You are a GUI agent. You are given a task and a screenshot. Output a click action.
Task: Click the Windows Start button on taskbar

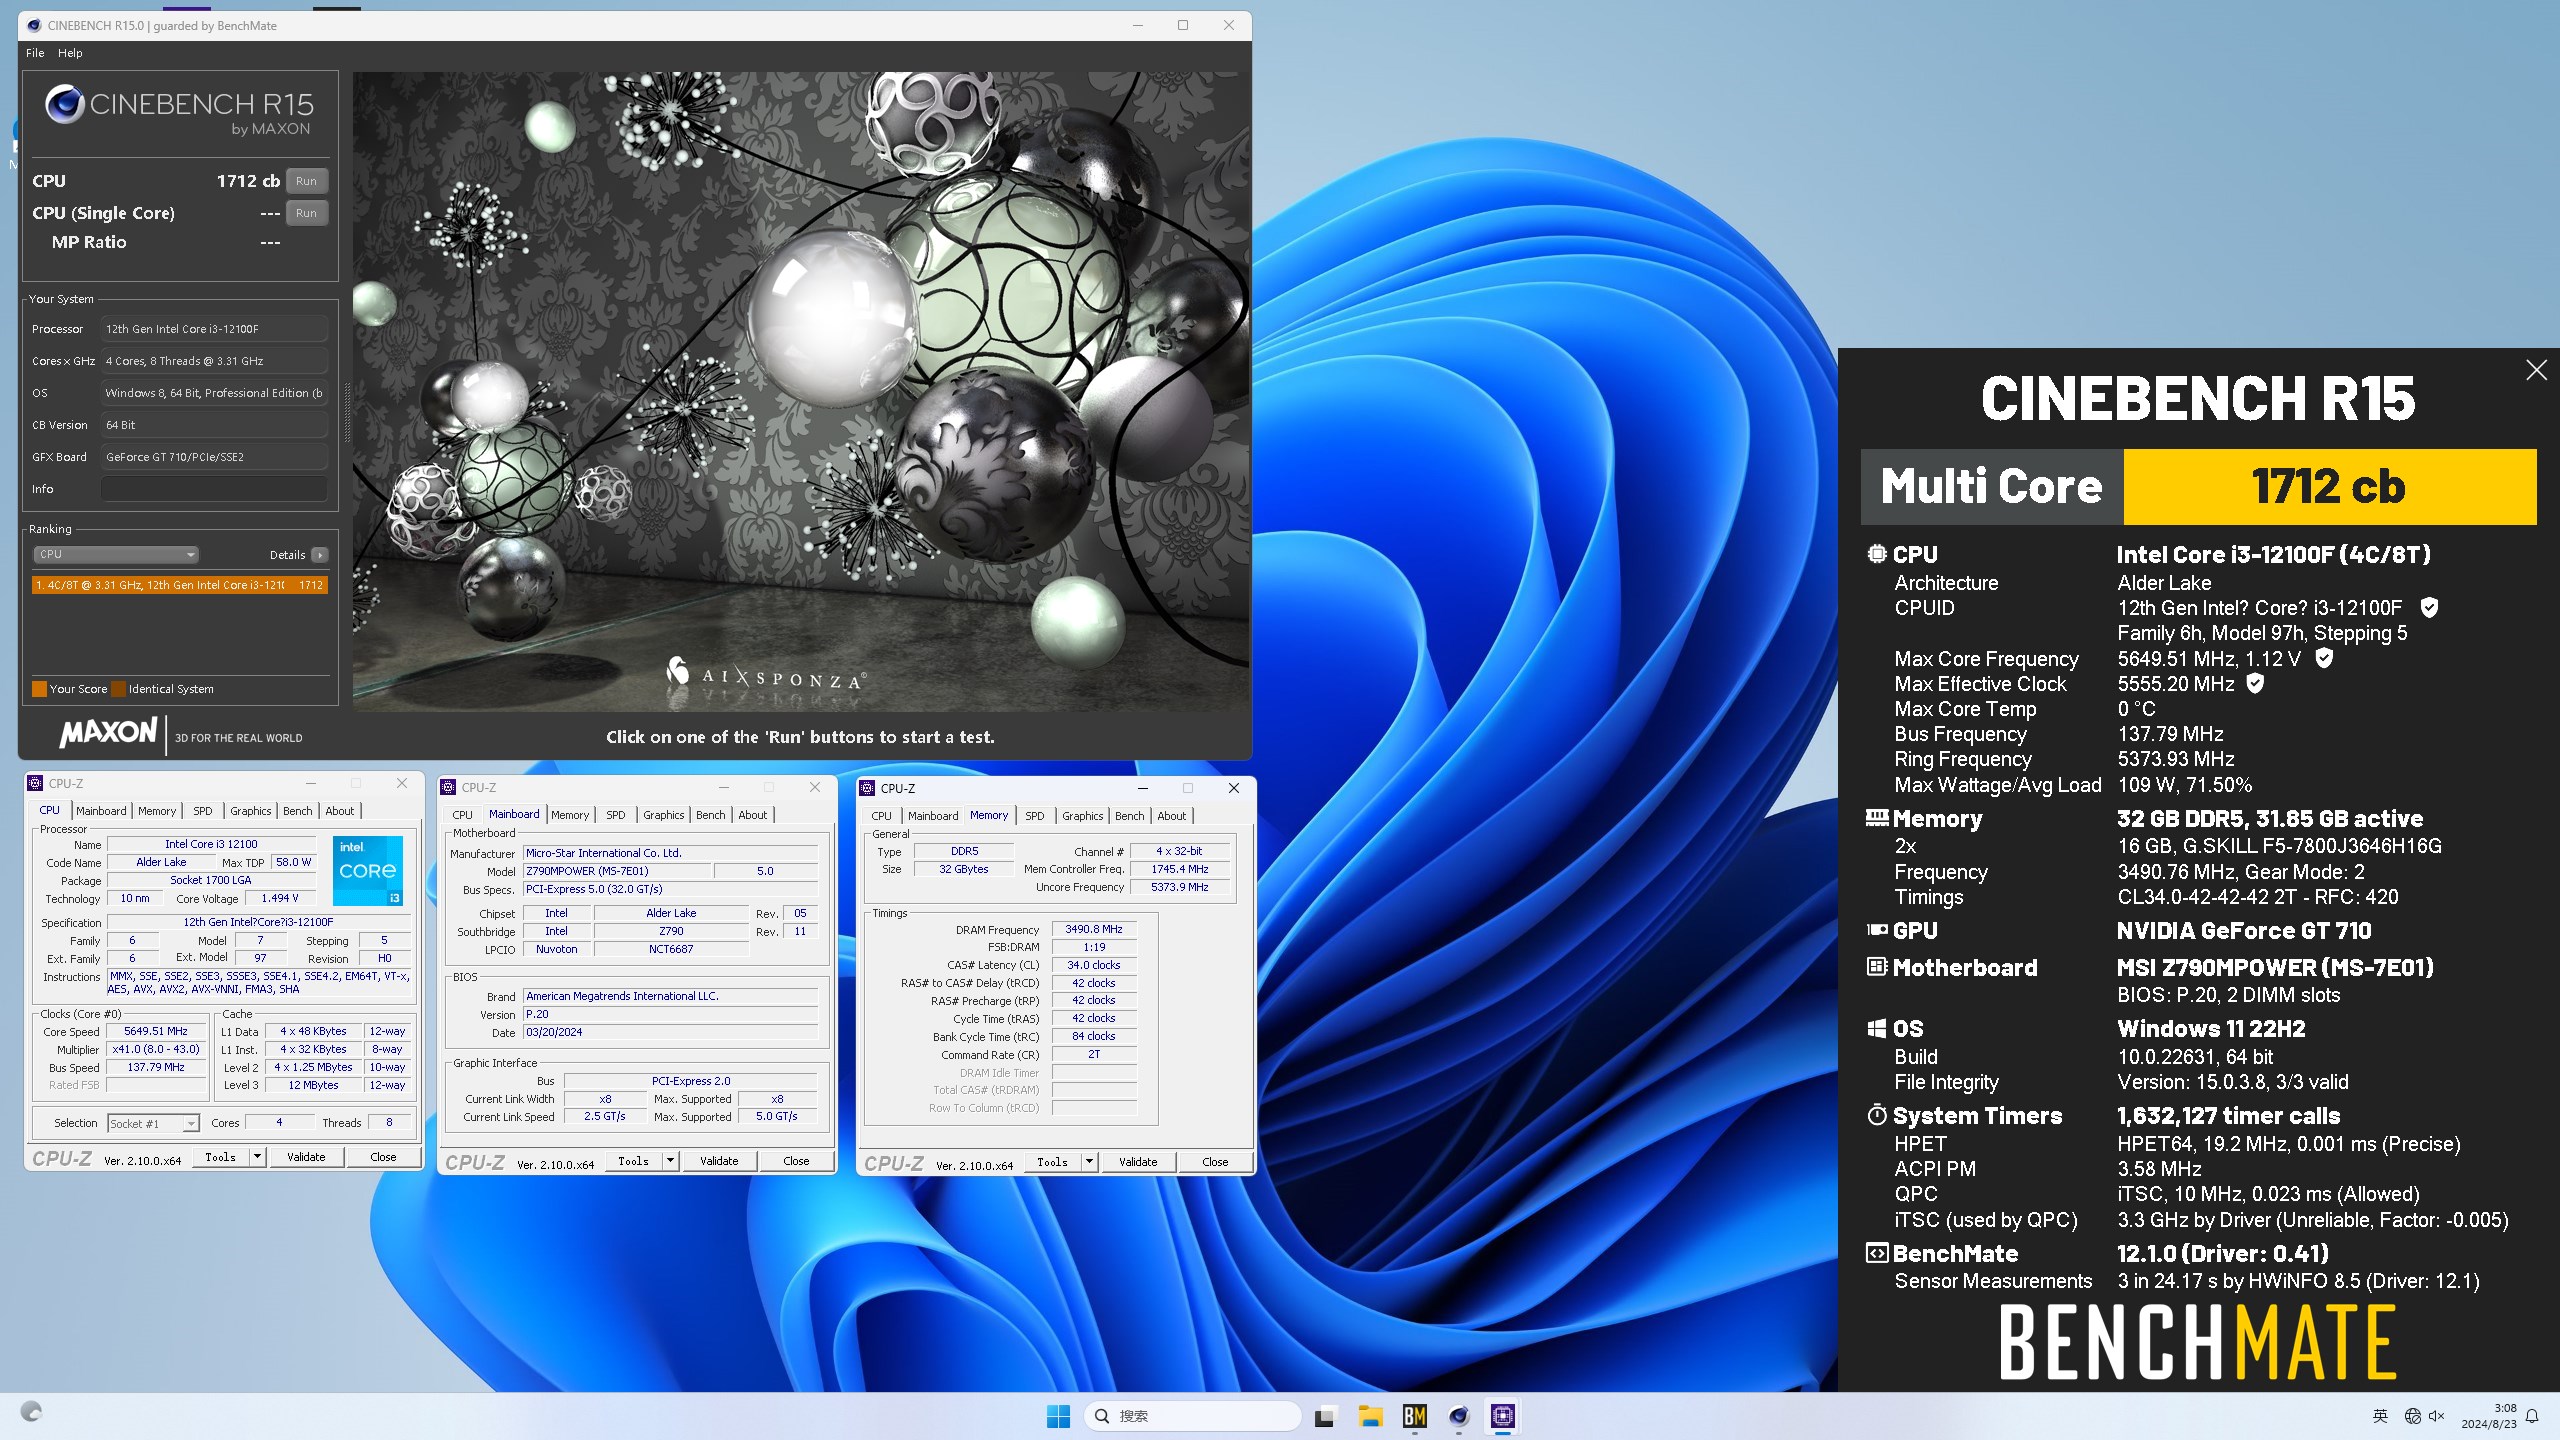[x=1058, y=1416]
